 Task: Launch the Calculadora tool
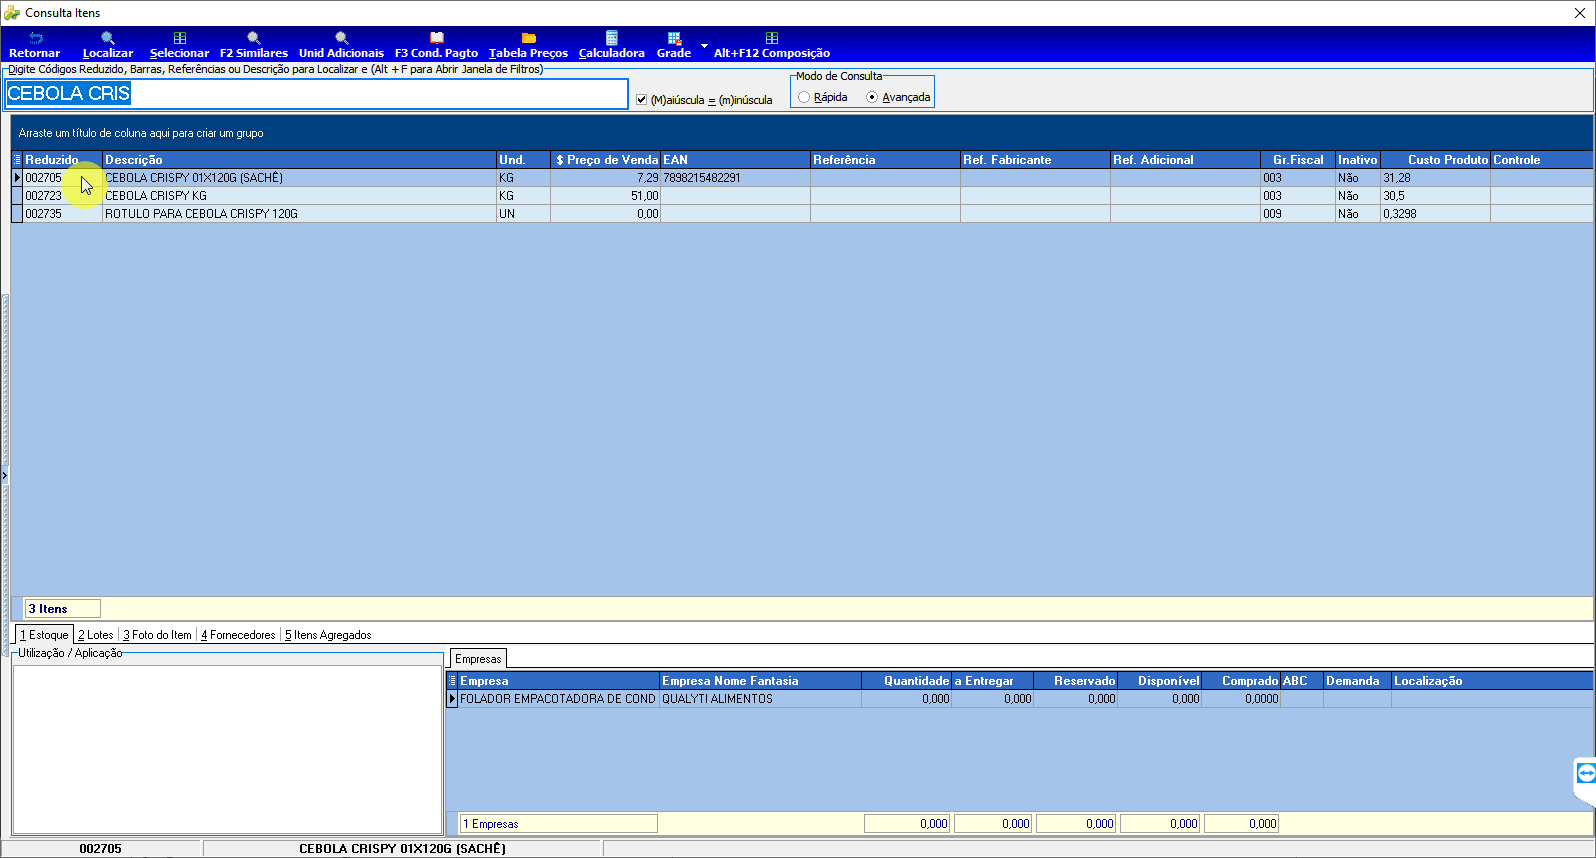click(612, 45)
